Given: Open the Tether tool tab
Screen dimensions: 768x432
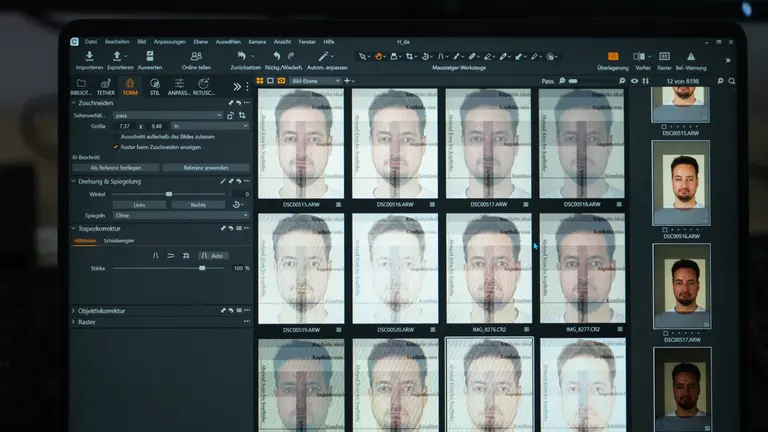Looking at the screenshot, I should coord(105,86).
